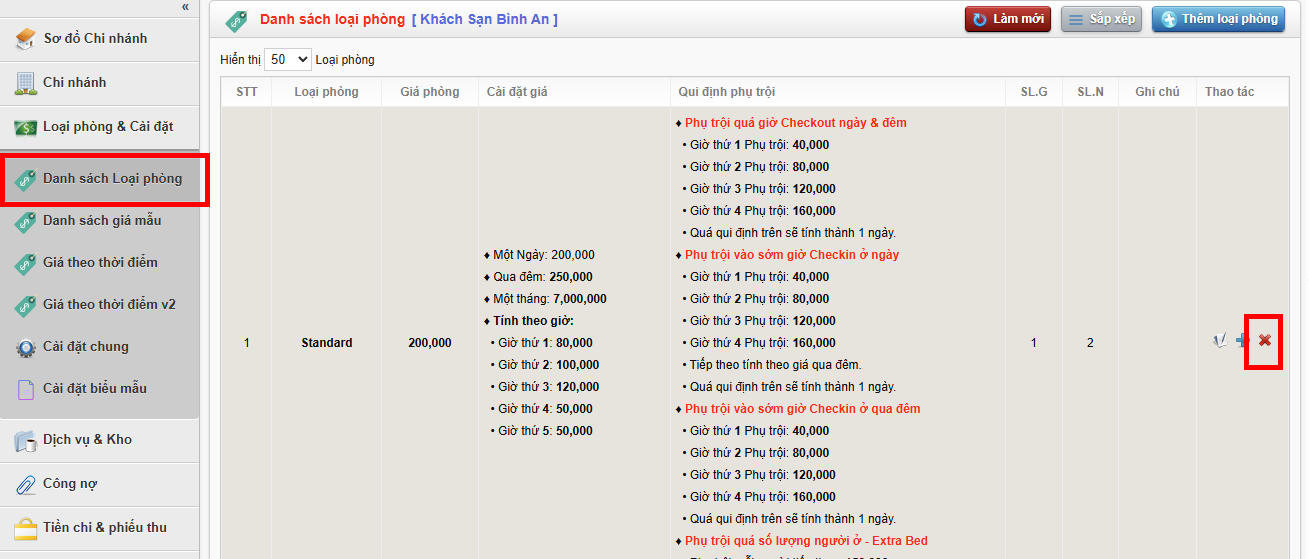1309x559 pixels.
Task: Collapse the sidebar with the double-arrow icon
Action: click(x=185, y=7)
